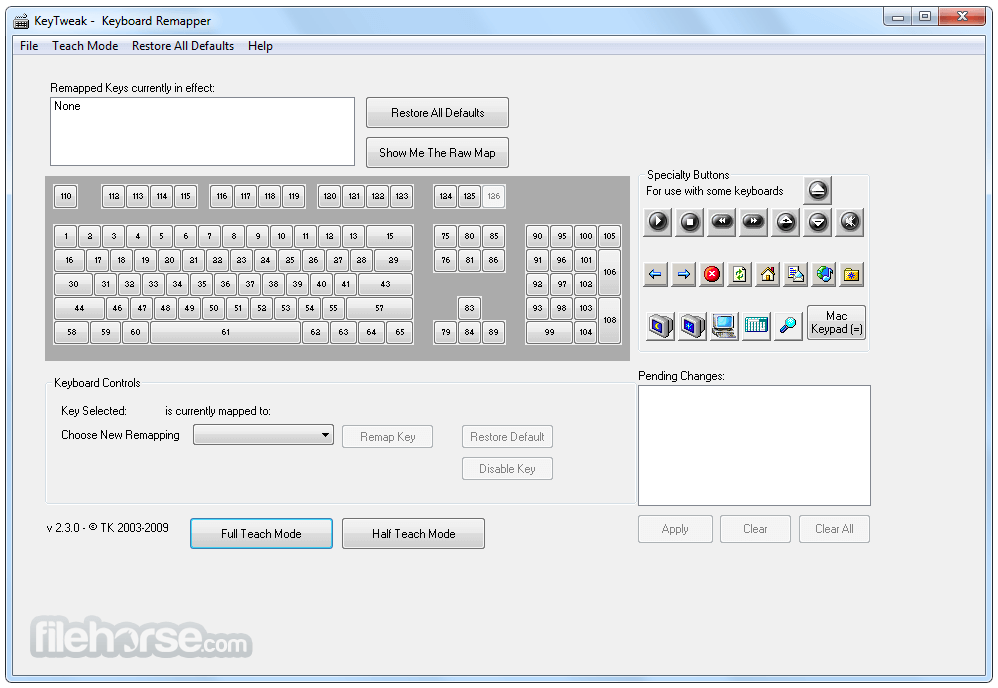Select the browser Refresh icon

click(x=740, y=275)
